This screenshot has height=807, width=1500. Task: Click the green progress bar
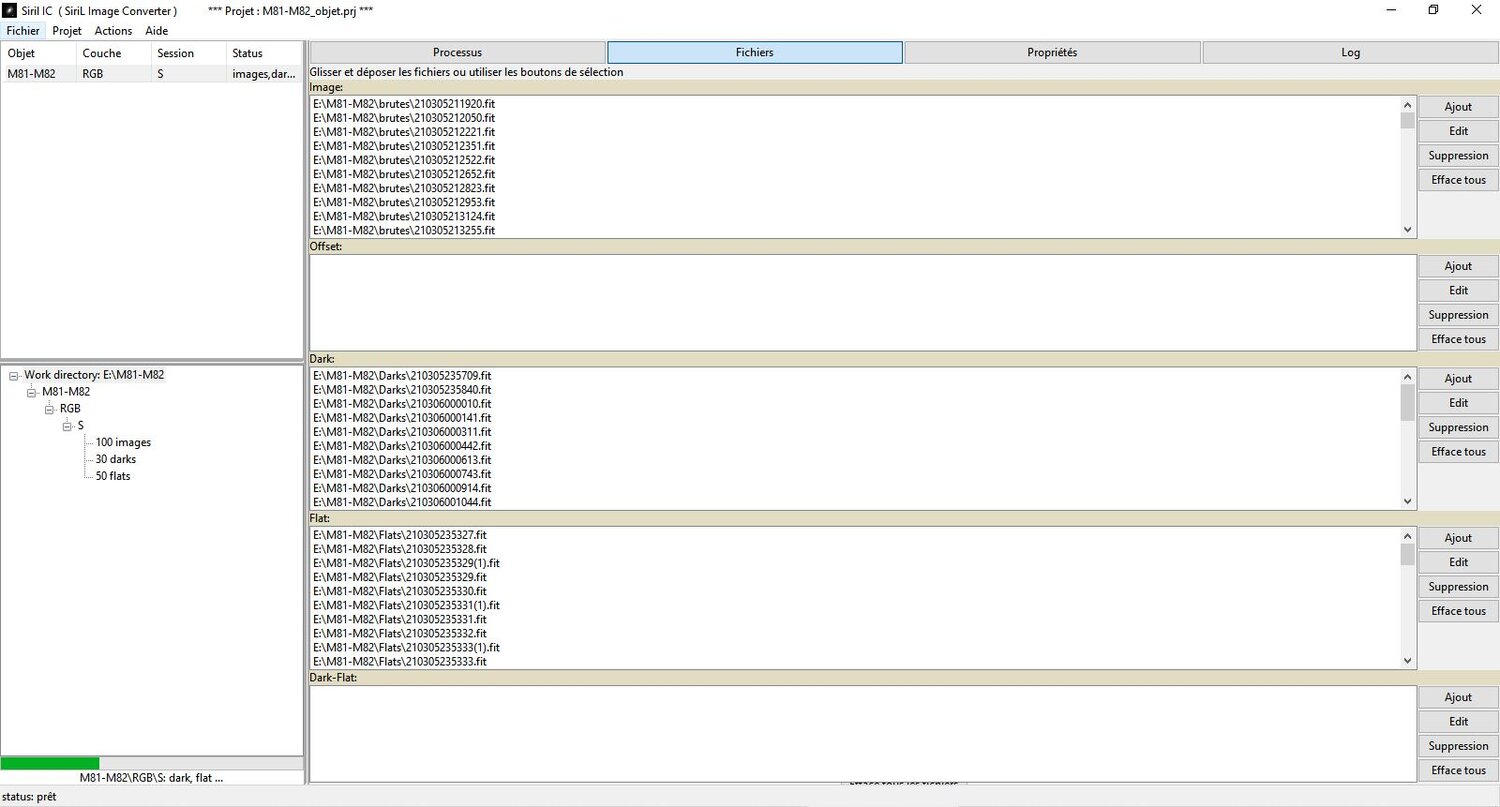tap(50, 763)
